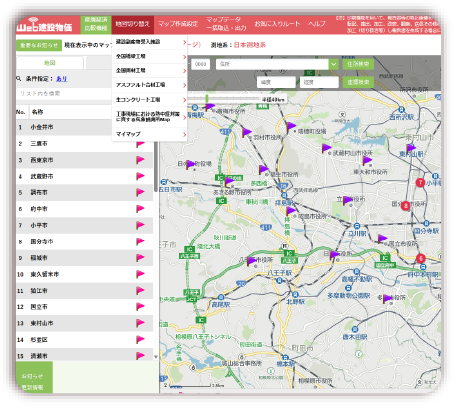Click the Web建設物価 logo

tap(45, 25)
